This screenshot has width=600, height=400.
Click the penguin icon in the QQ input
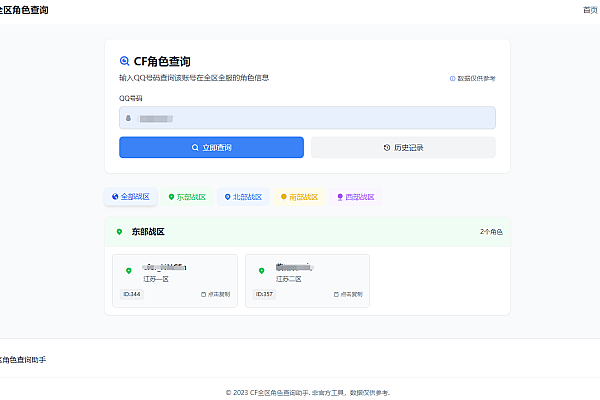(x=129, y=118)
